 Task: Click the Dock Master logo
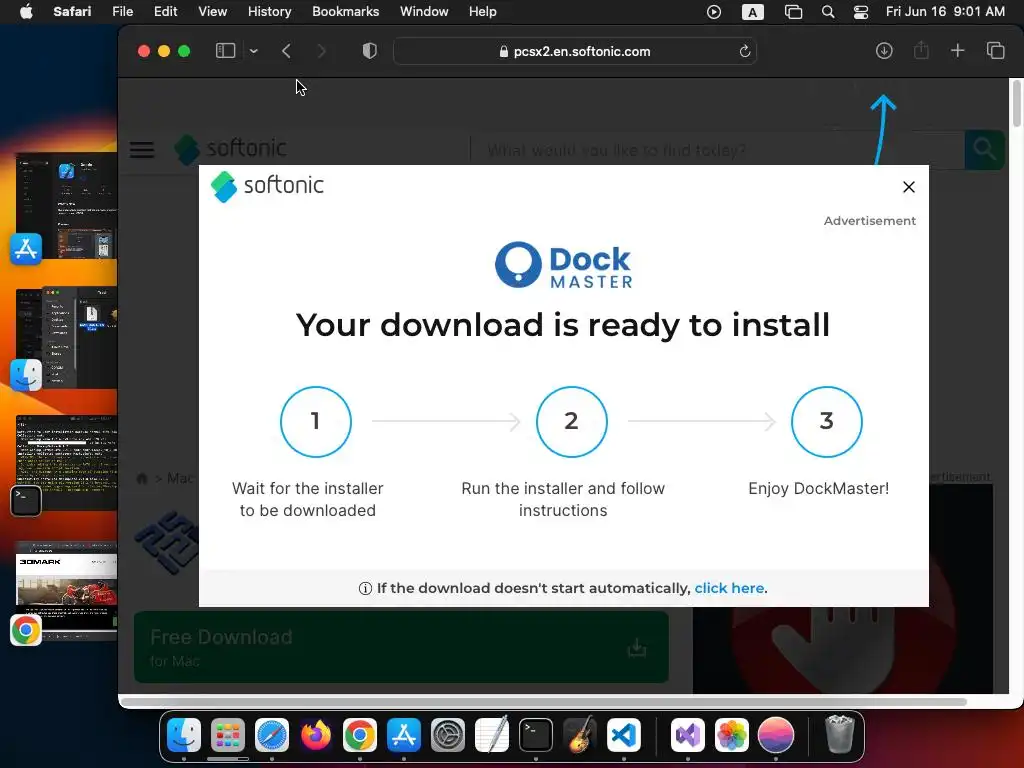[x=563, y=265]
